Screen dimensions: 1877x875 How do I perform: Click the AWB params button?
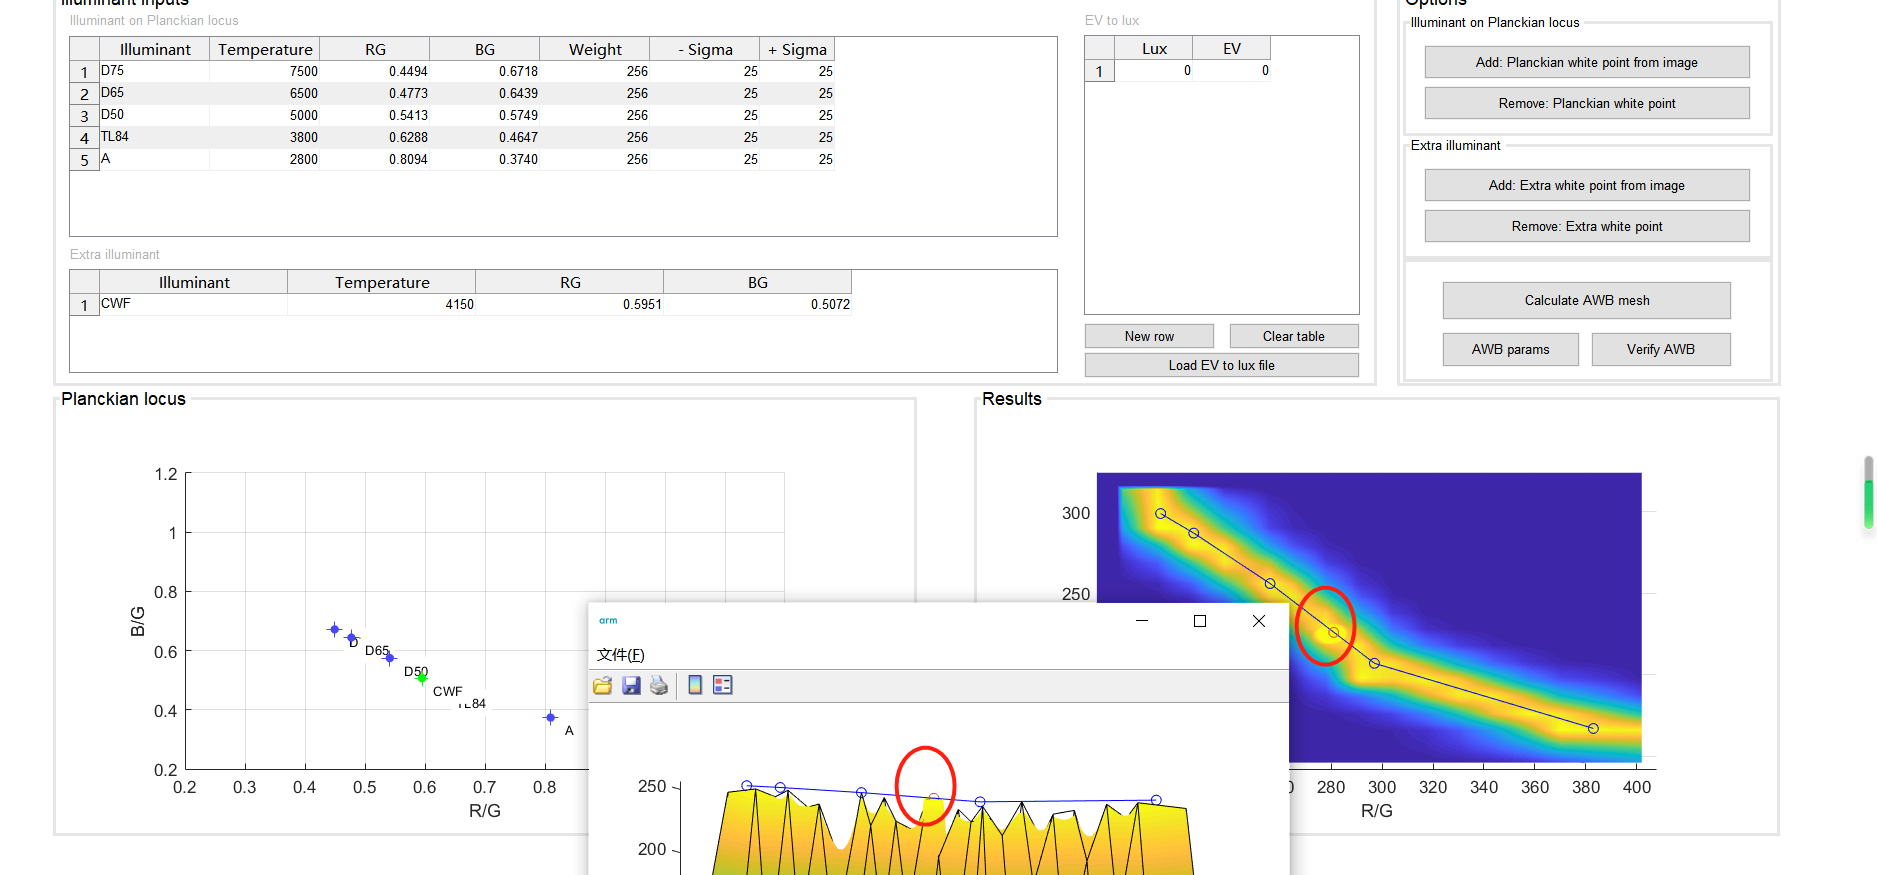click(1510, 349)
